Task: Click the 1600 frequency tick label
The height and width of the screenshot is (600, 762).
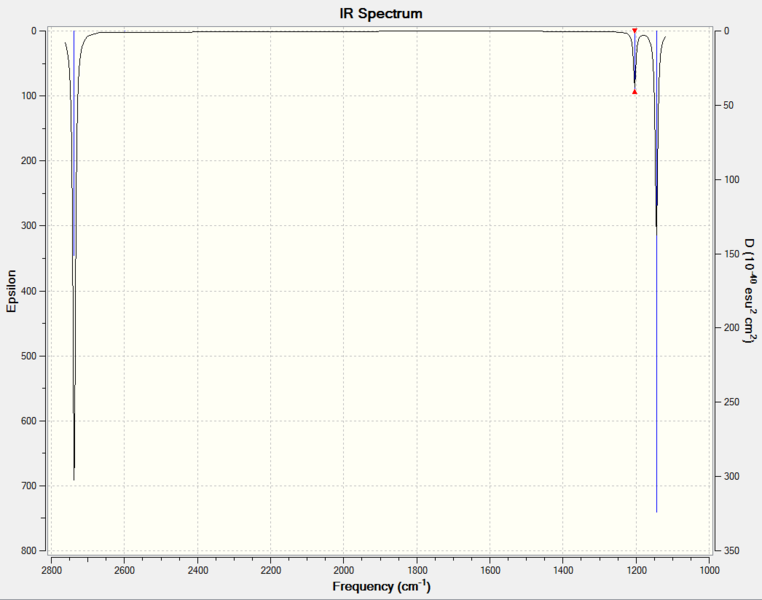Action: (490, 570)
